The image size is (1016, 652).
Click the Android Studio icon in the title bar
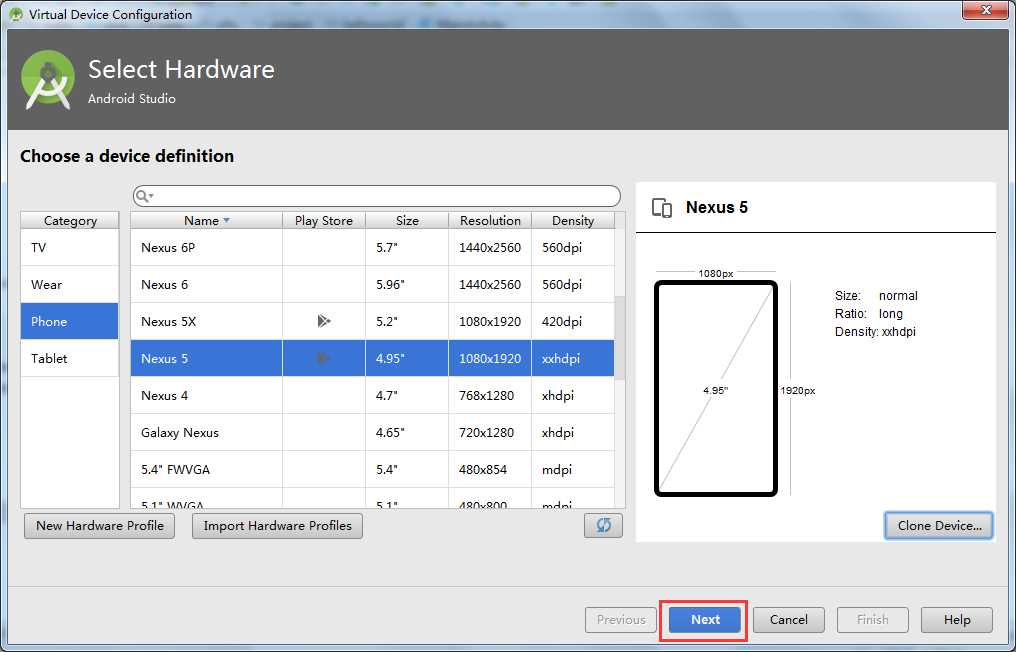(x=16, y=14)
